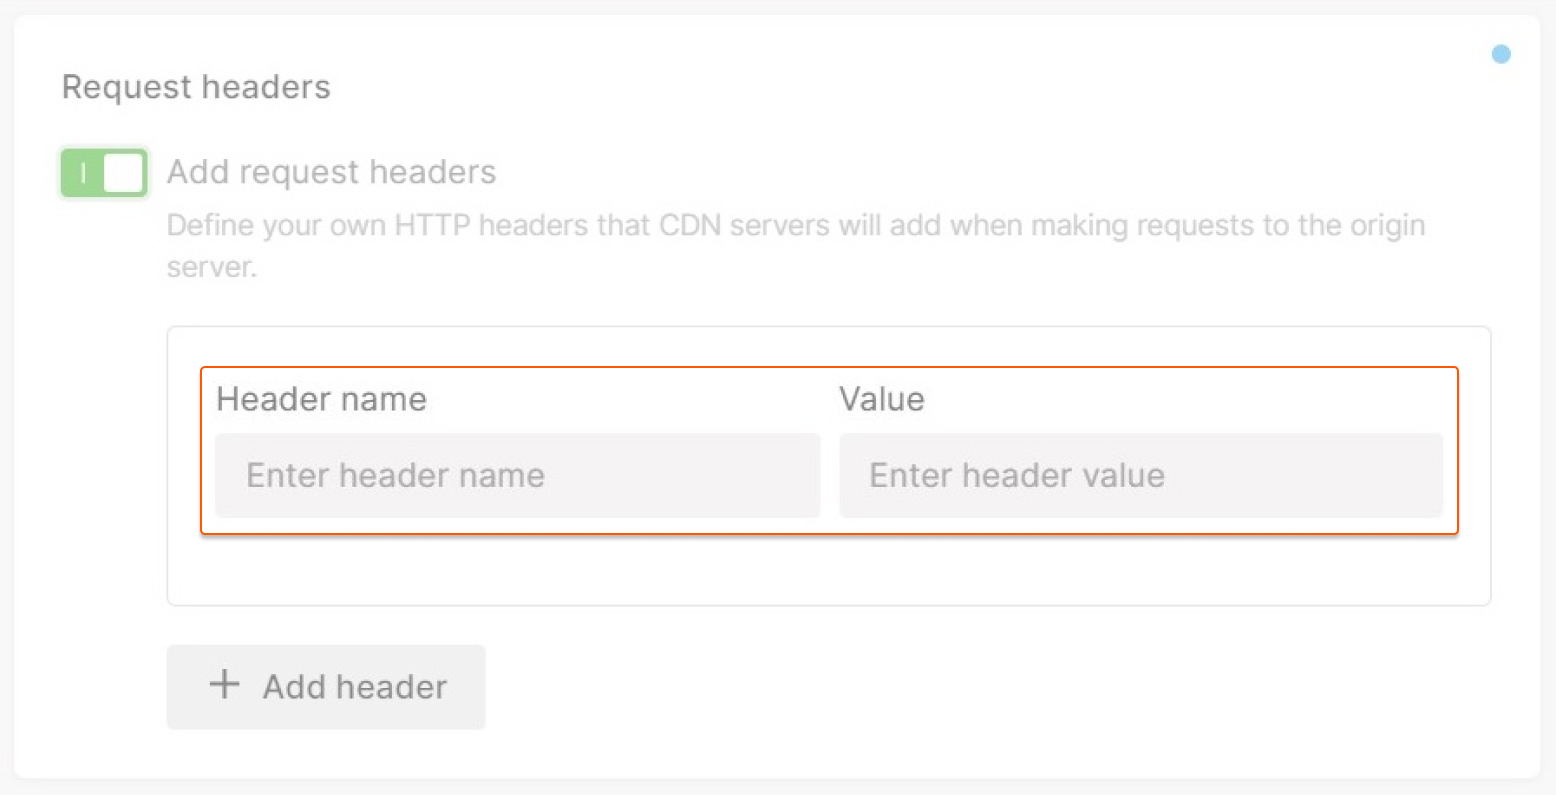Screen dimensions: 1556x795
Task: Click the right end of the header value field
Action: pyautogui.click(x=1410, y=475)
